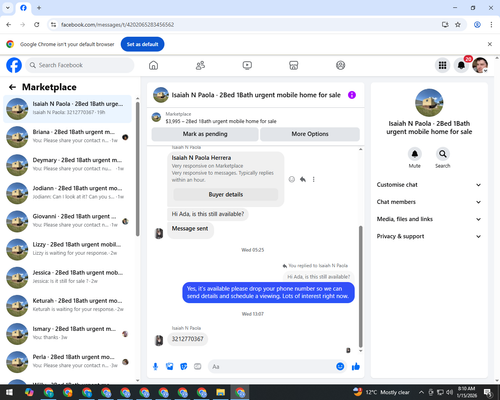Image resolution: width=500 pixels, height=400 pixels.
Task: Open the Keturah conversation
Action: pyautogui.click(x=67, y=306)
